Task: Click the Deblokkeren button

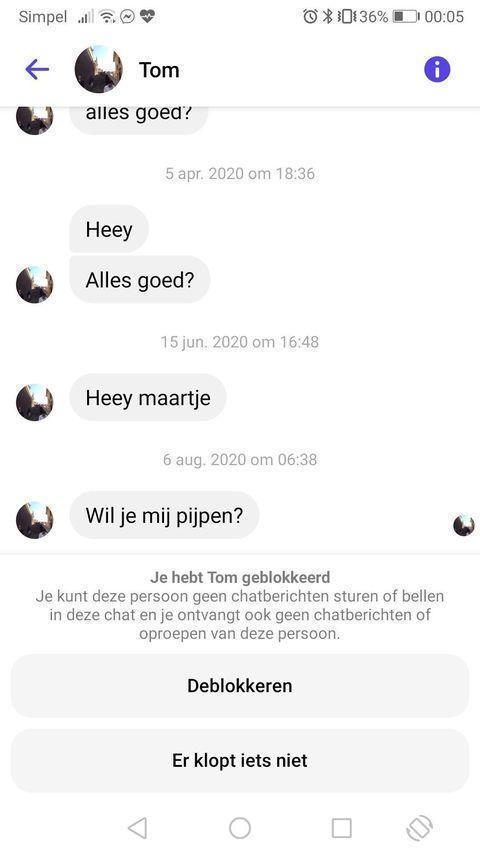Action: pos(240,685)
